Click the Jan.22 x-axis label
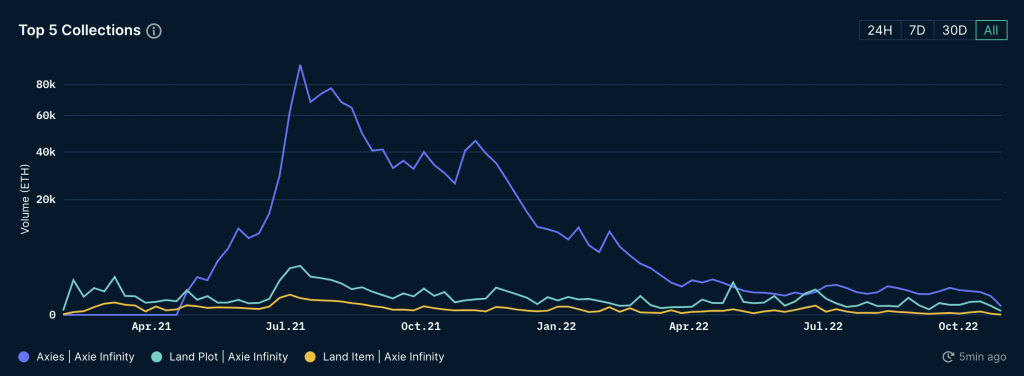 point(556,326)
